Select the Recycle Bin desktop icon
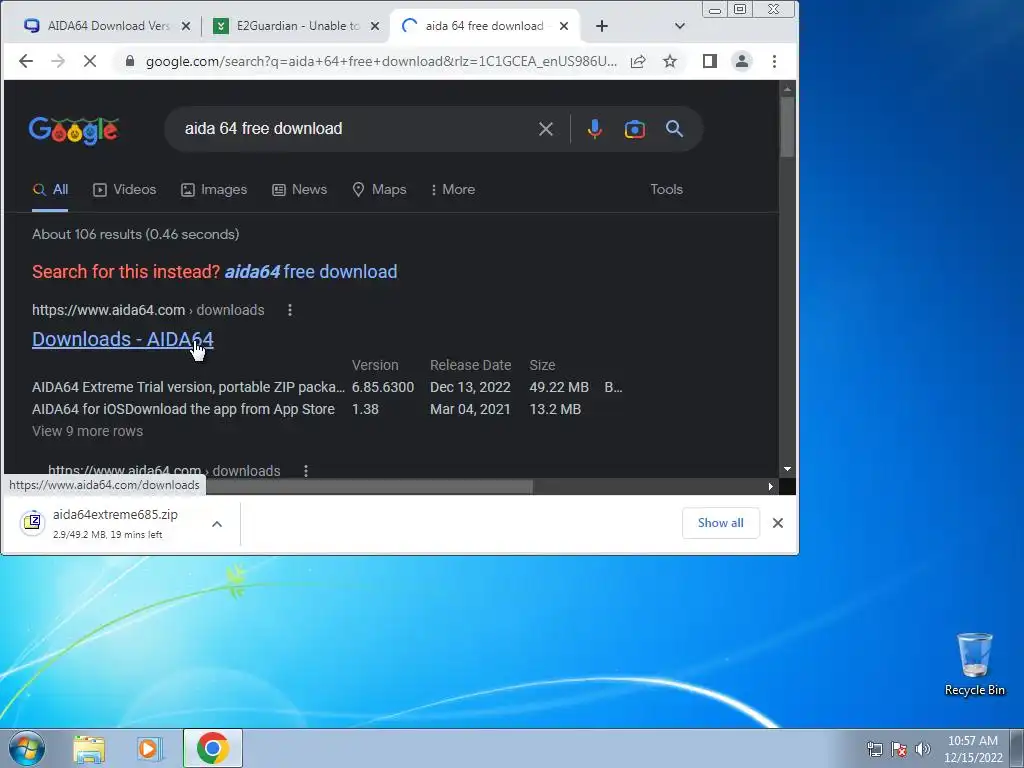This screenshot has width=1024, height=768. [x=974, y=665]
